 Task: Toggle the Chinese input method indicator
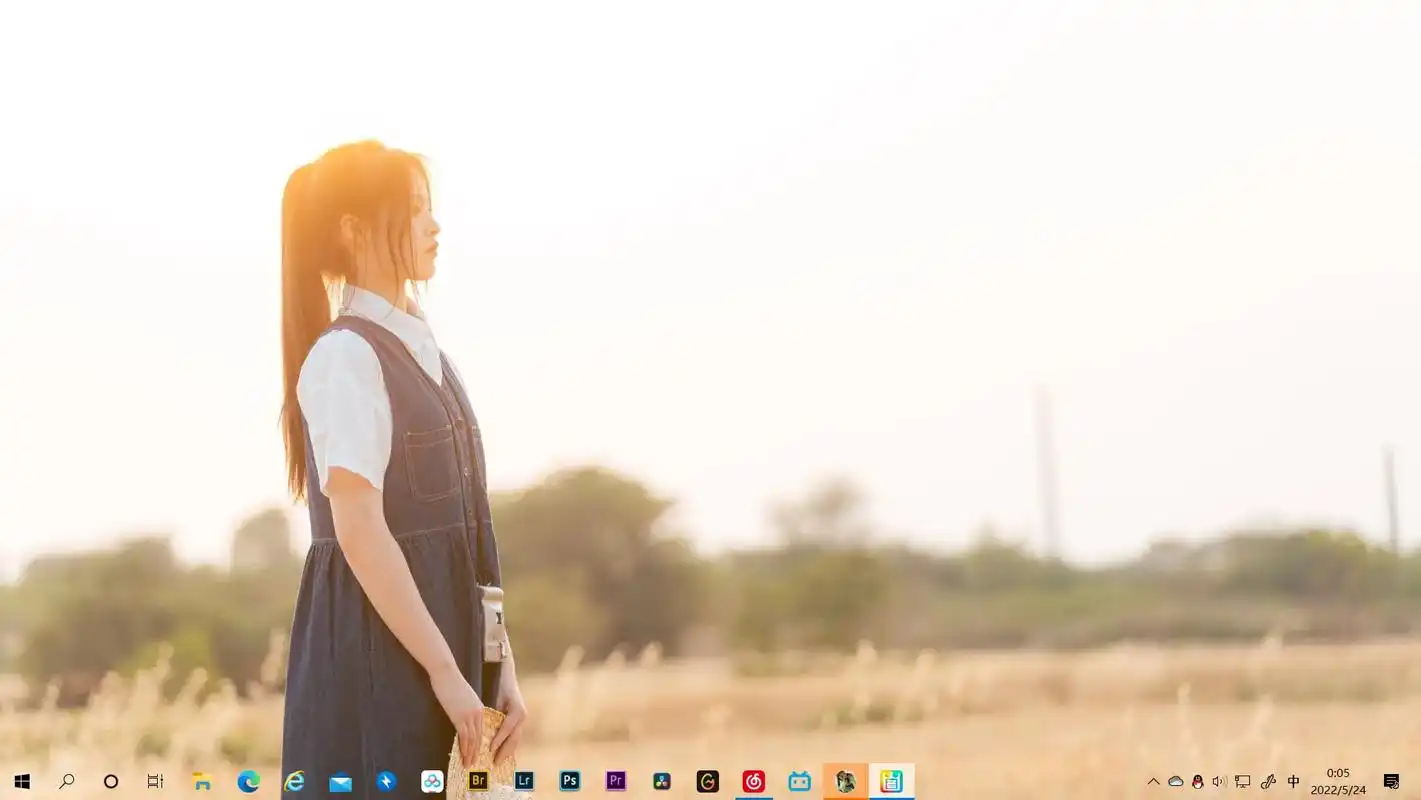pos(1293,781)
